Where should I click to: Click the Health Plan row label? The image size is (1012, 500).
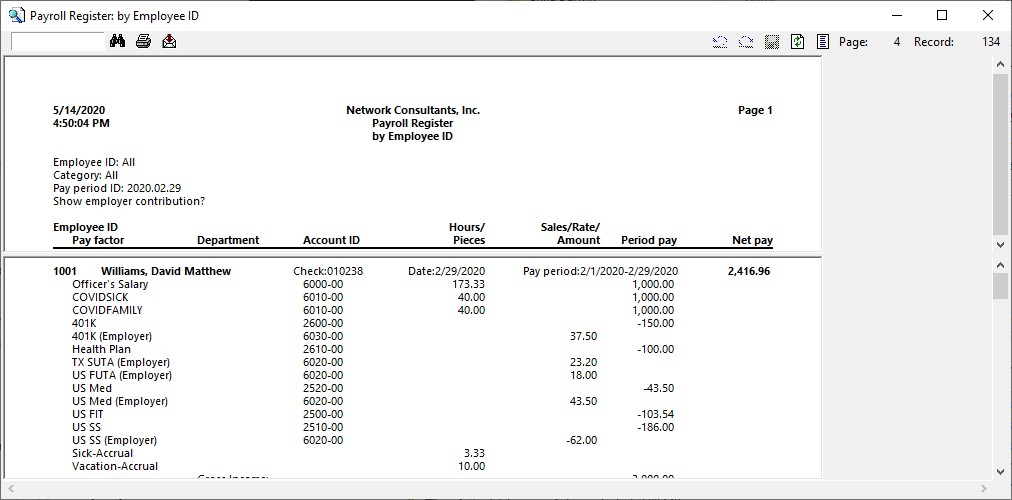(x=101, y=349)
